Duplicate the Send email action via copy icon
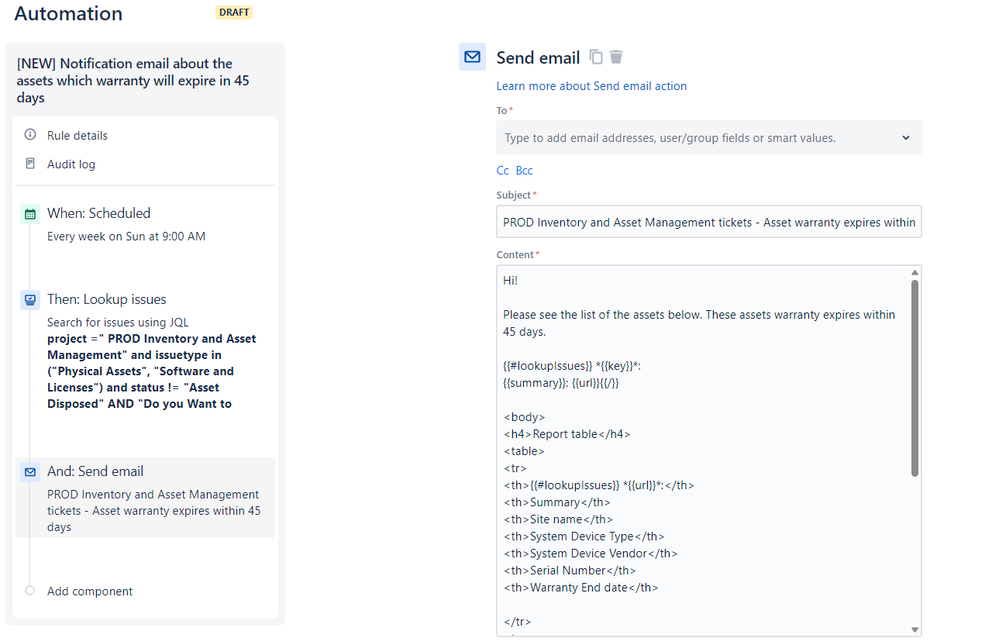The image size is (999, 642). (x=595, y=57)
